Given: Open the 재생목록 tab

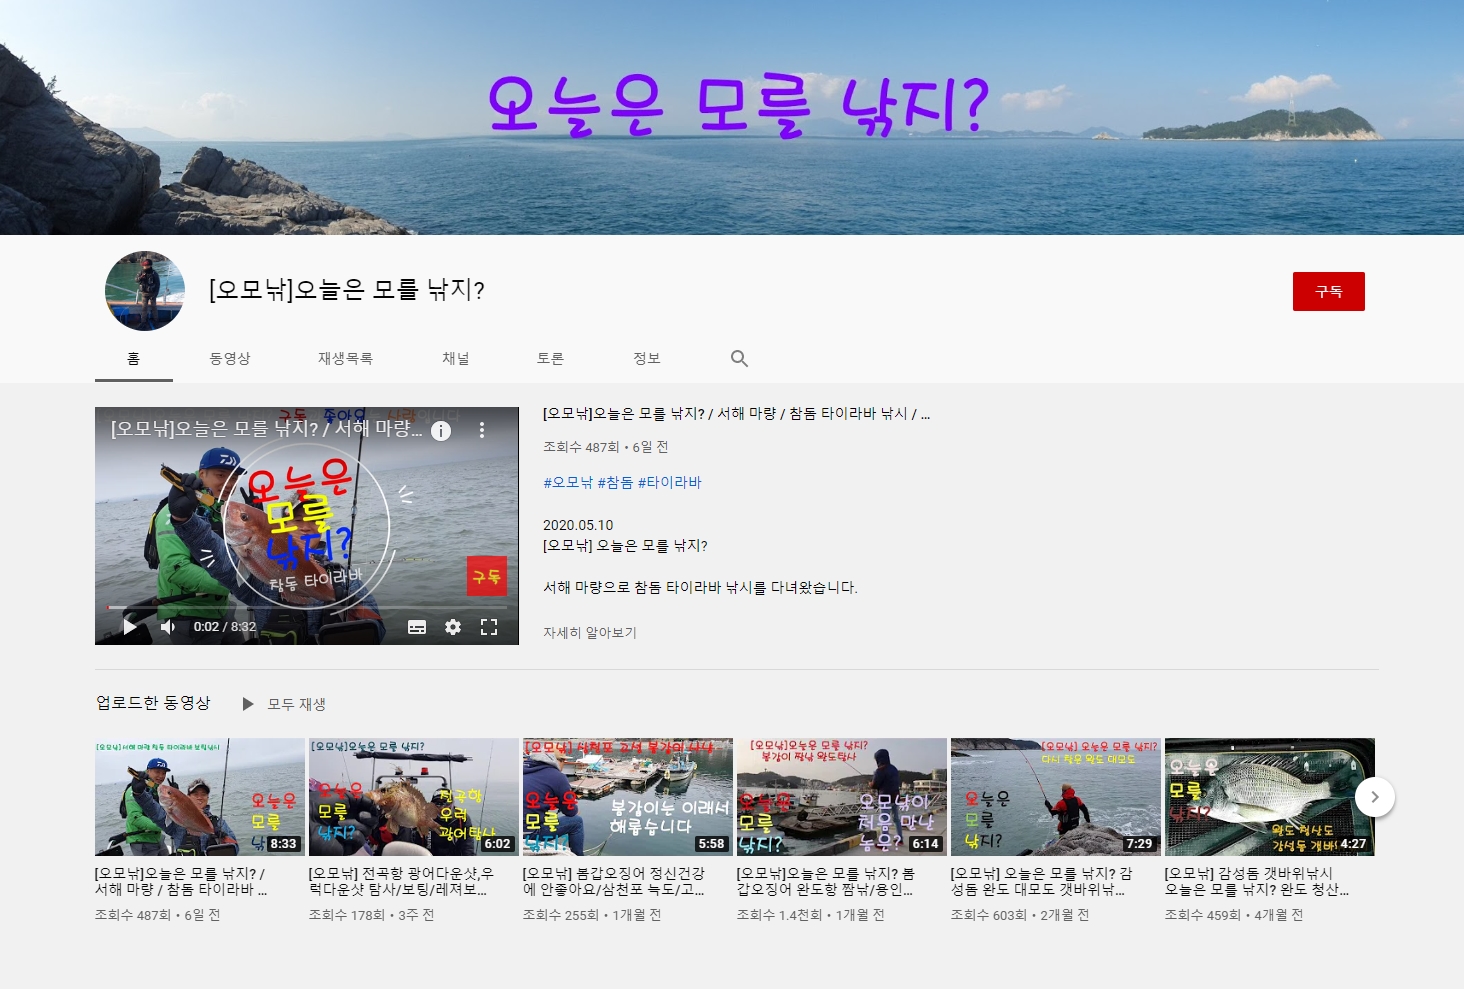Looking at the screenshot, I should [x=345, y=358].
